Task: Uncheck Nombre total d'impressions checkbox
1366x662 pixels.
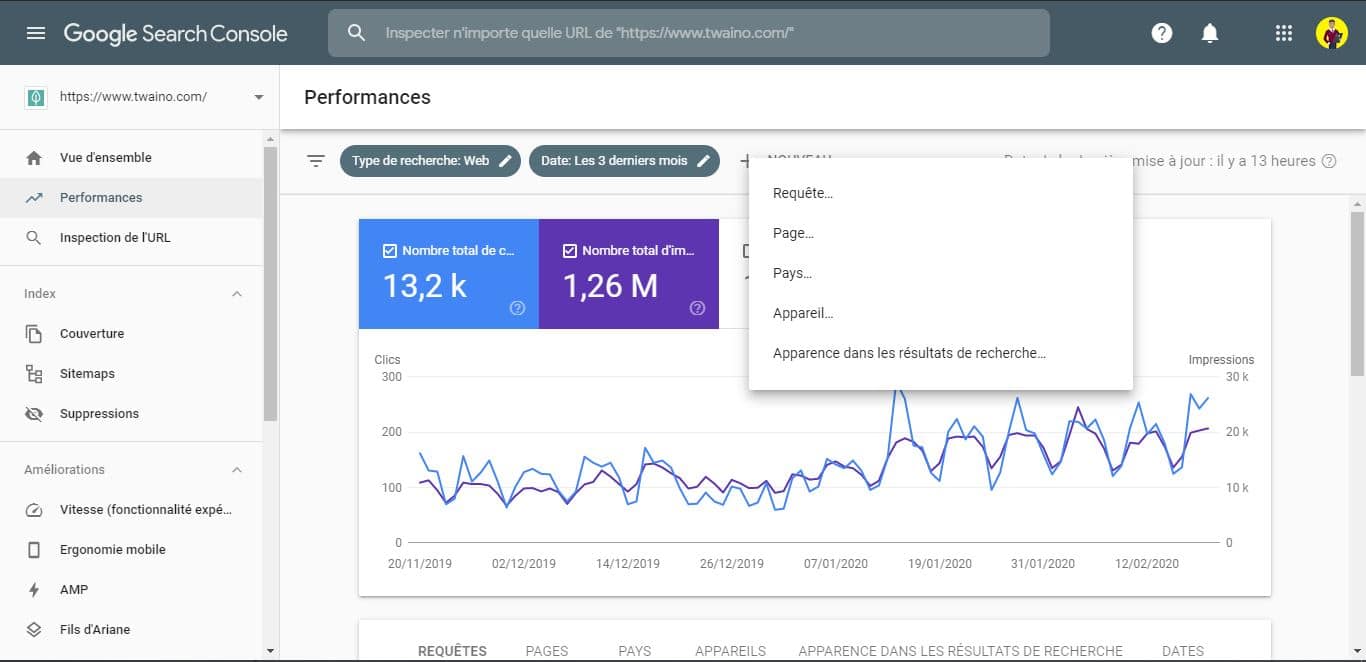Action: pos(570,251)
